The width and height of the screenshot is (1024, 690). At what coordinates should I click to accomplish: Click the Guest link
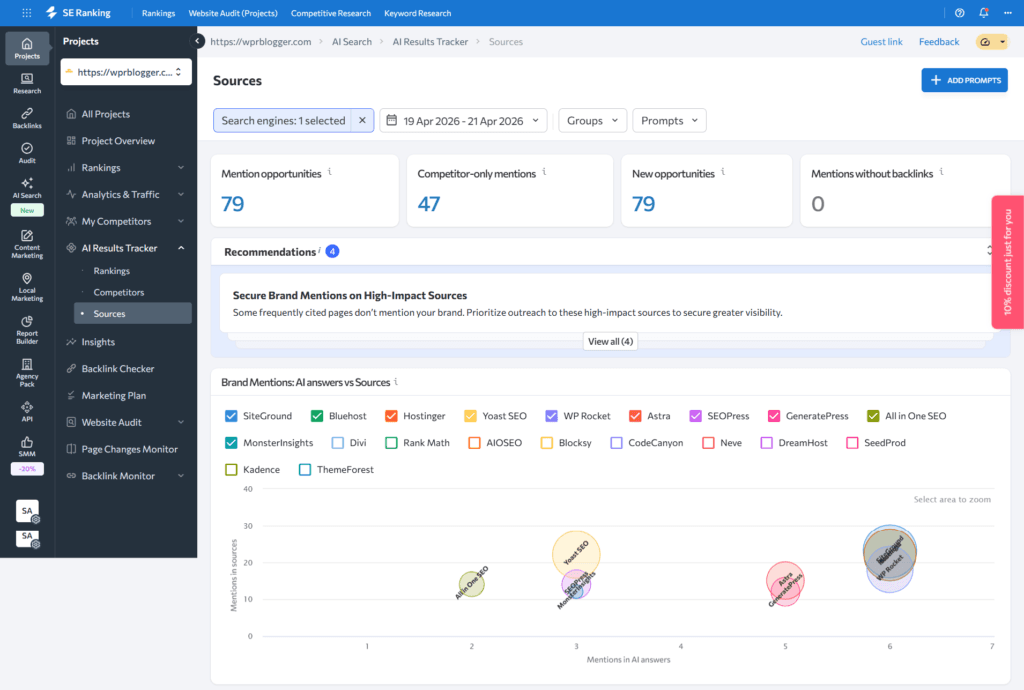click(x=881, y=42)
